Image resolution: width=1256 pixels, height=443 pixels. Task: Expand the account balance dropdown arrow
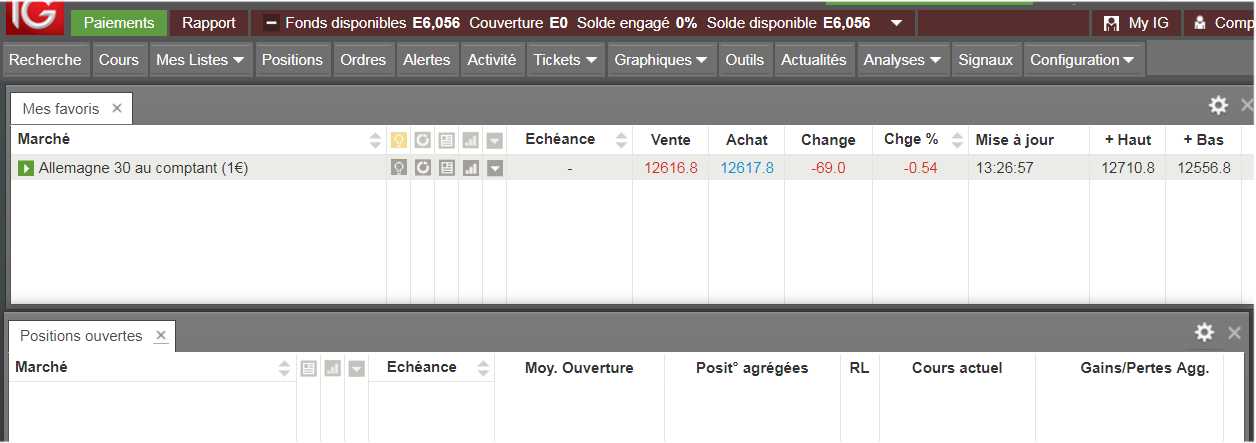tap(896, 23)
